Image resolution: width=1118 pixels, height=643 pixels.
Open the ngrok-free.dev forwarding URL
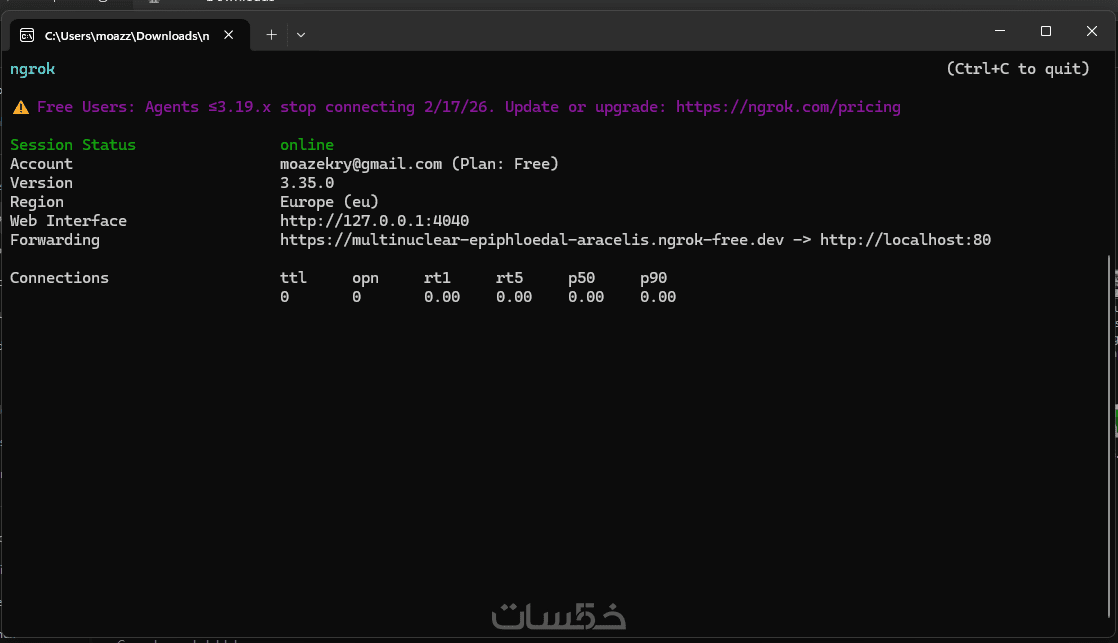pos(531,240)
